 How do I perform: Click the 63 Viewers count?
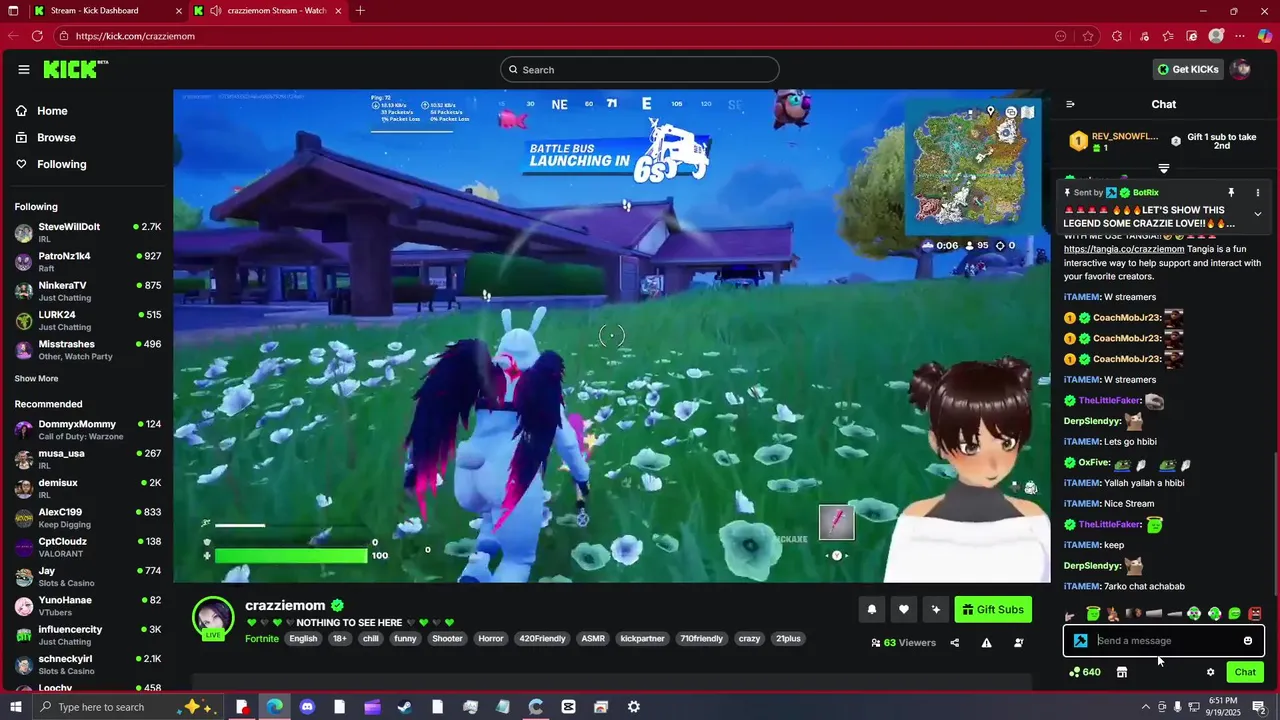(x=903, y=643)
